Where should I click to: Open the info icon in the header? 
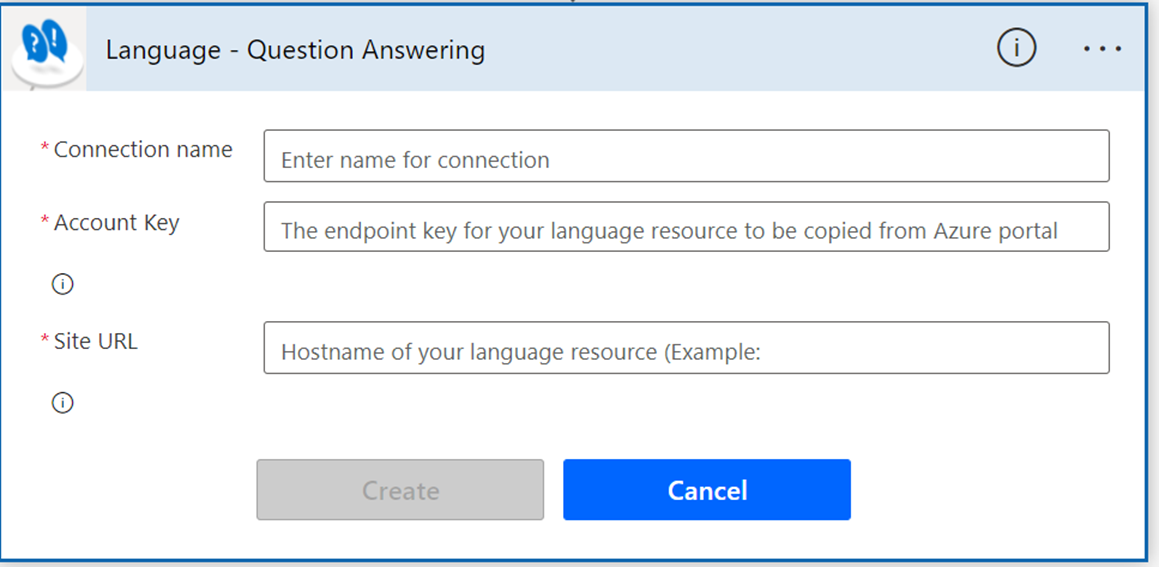[1016, 48]
